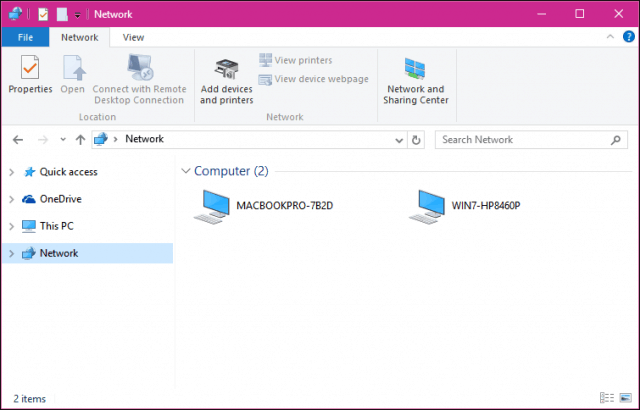Expand the Quick access tree node
640x410 pixels.
(x=12, y=173)
